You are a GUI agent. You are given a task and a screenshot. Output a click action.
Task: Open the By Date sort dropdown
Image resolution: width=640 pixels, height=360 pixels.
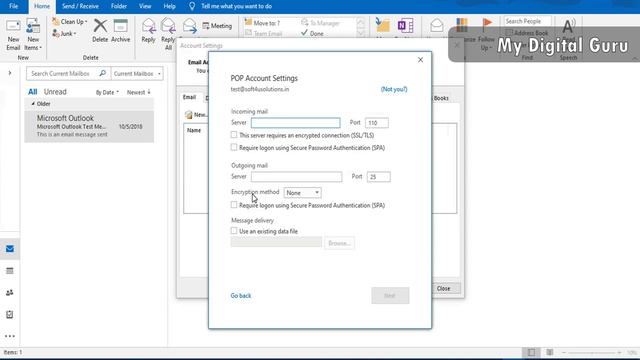(x=107, y=92)
